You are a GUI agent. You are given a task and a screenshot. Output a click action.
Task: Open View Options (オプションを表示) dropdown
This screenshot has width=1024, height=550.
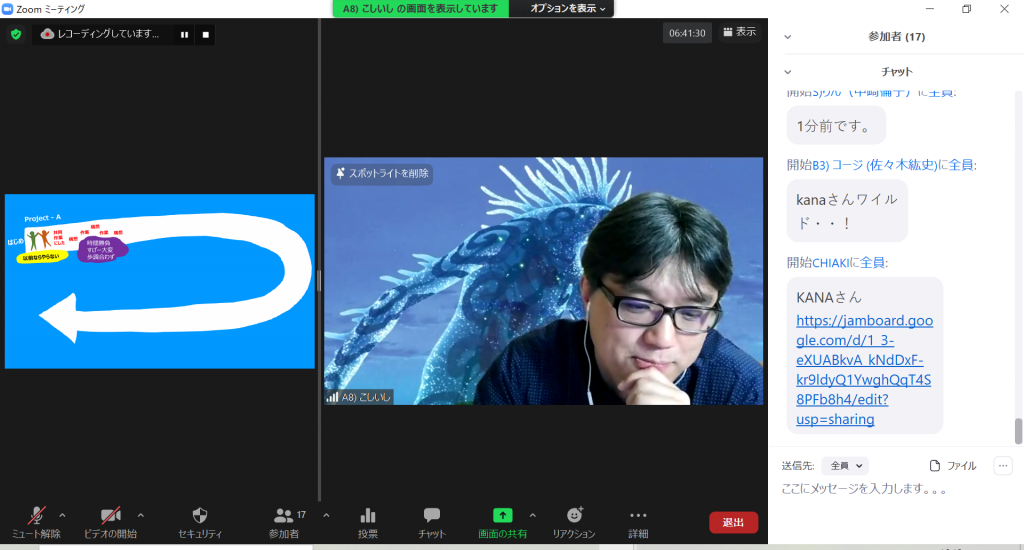(x=568, y=8)
